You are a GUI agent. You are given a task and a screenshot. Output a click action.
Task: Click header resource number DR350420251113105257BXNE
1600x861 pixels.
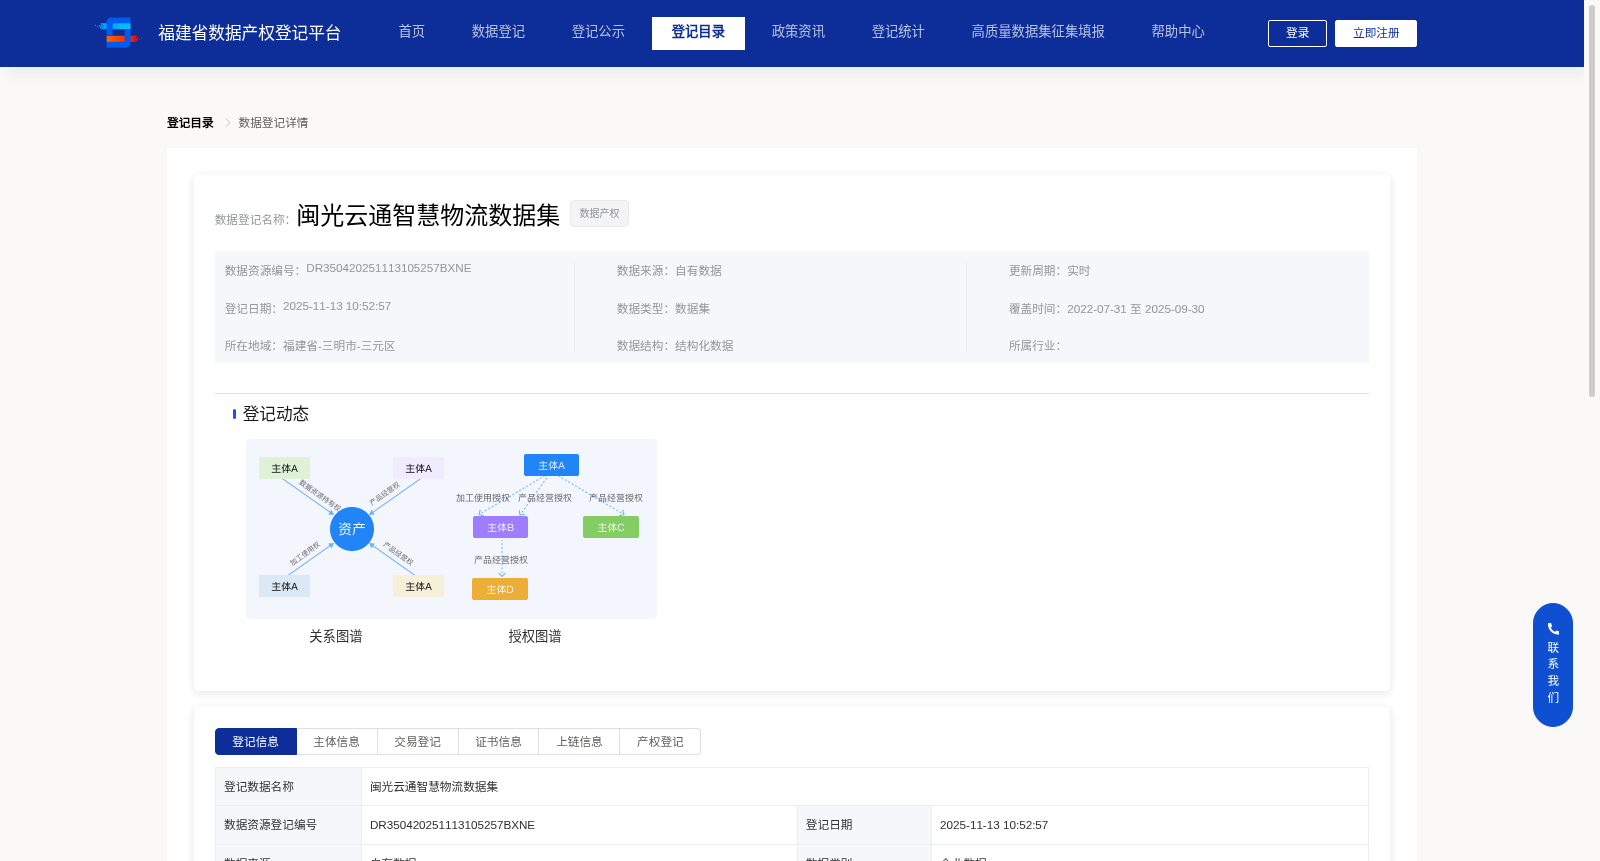[389, 268]
